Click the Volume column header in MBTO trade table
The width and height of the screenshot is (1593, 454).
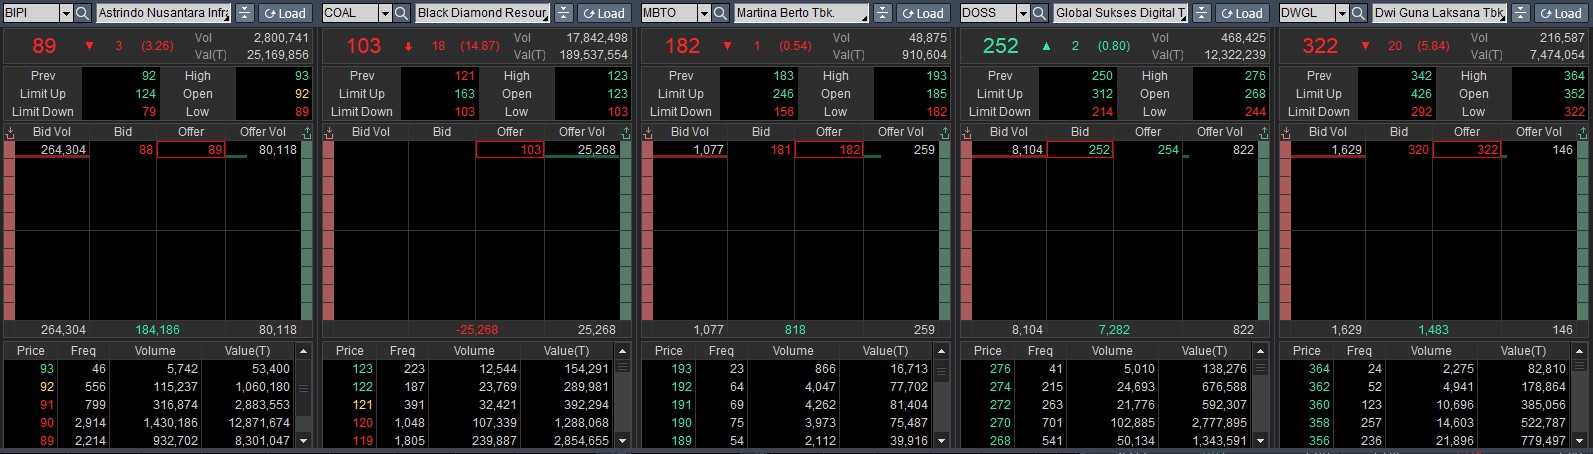[793, 351]
